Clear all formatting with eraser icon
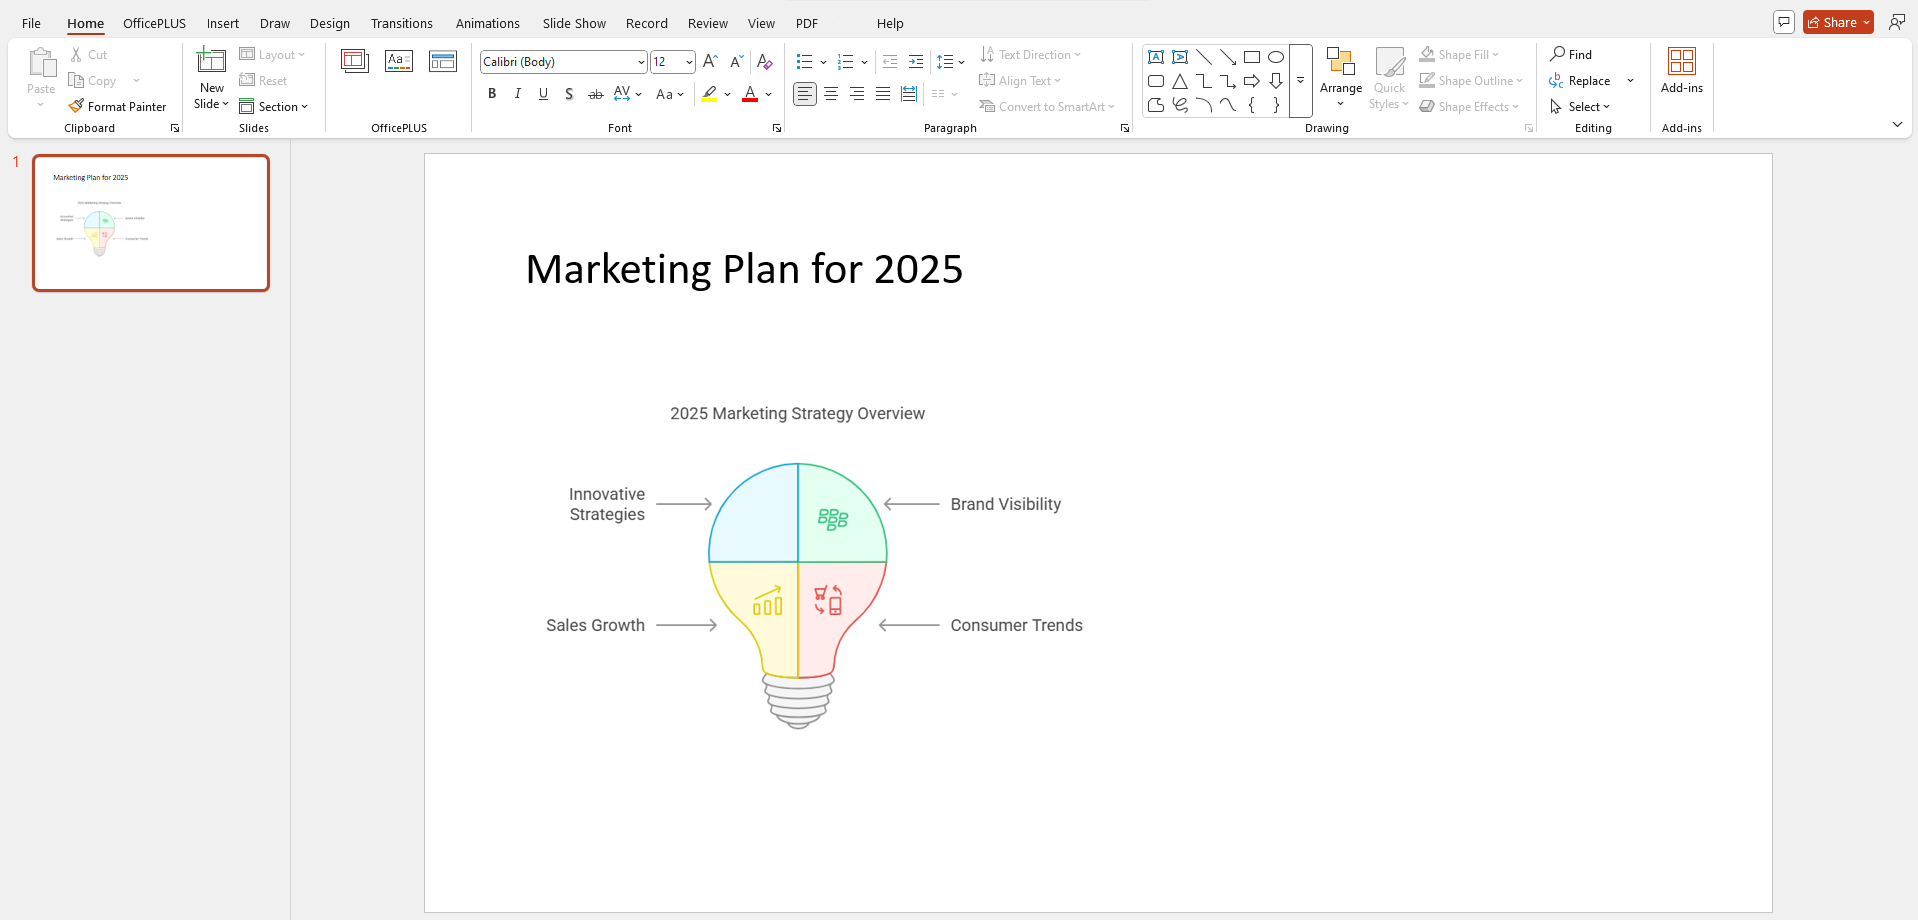Screen dimensions: 1918x920 [x=765, y=62]
